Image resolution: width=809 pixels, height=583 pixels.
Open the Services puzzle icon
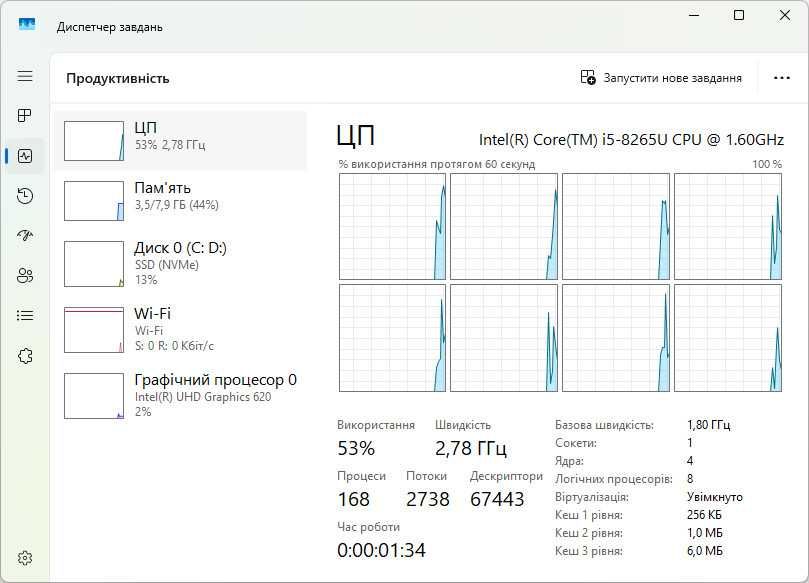[25, 356]
